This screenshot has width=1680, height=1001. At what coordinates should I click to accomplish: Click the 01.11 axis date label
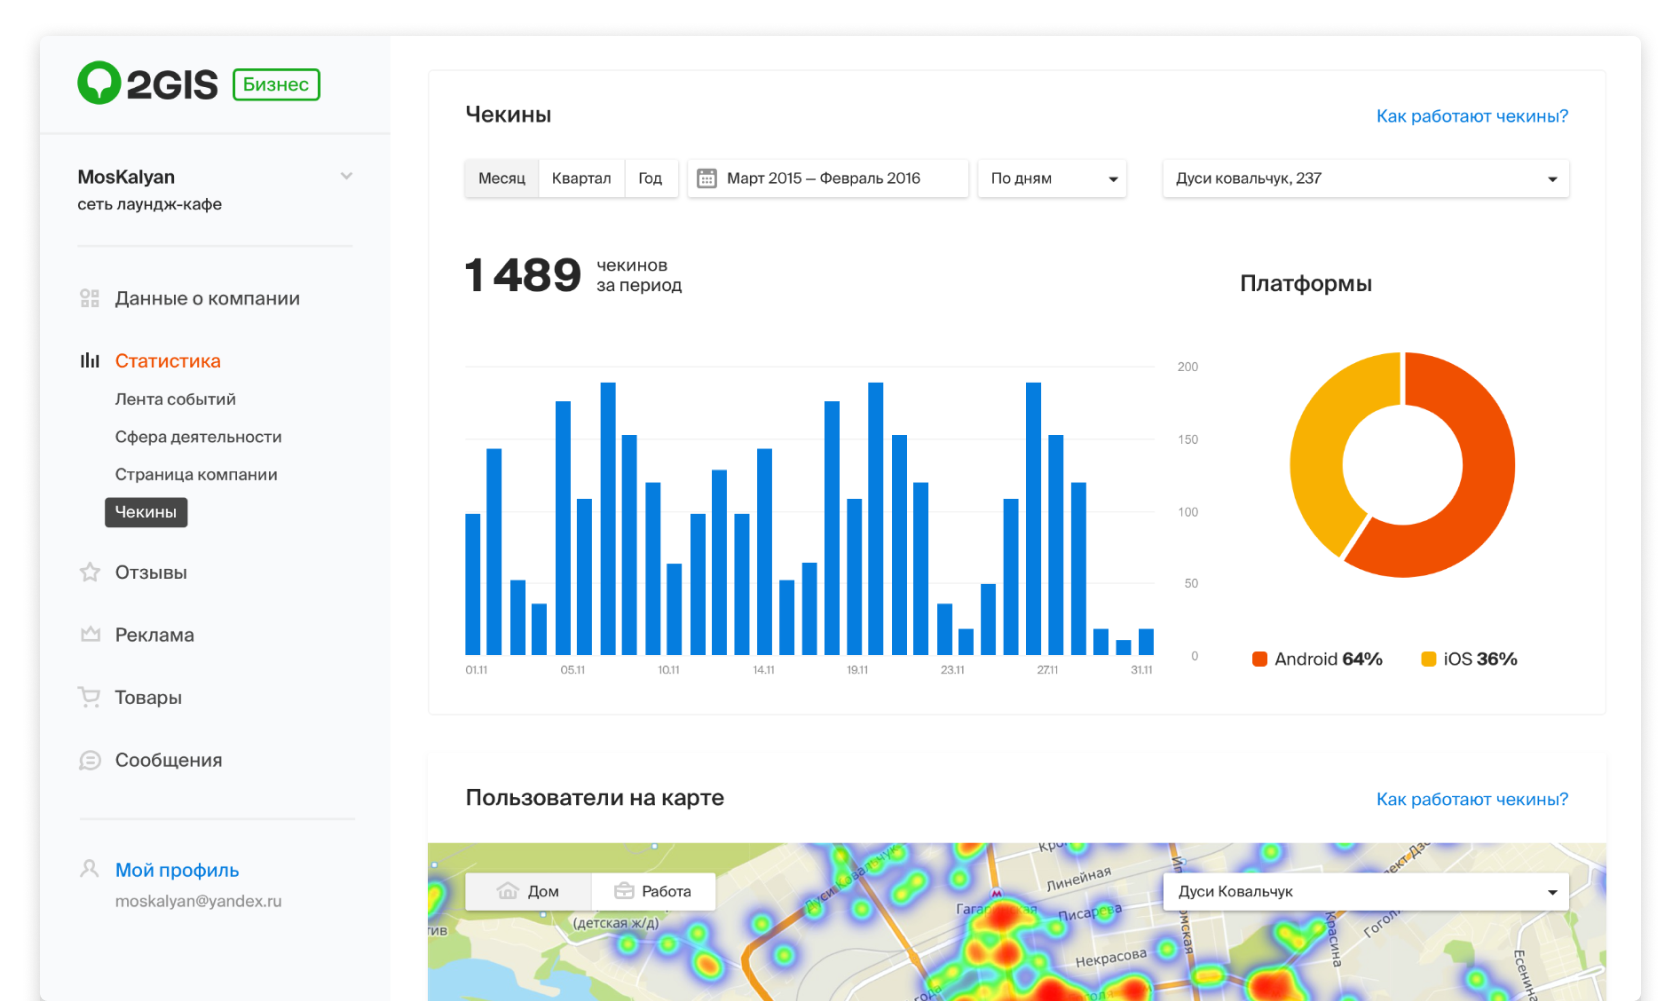click(x=476, y=670)
